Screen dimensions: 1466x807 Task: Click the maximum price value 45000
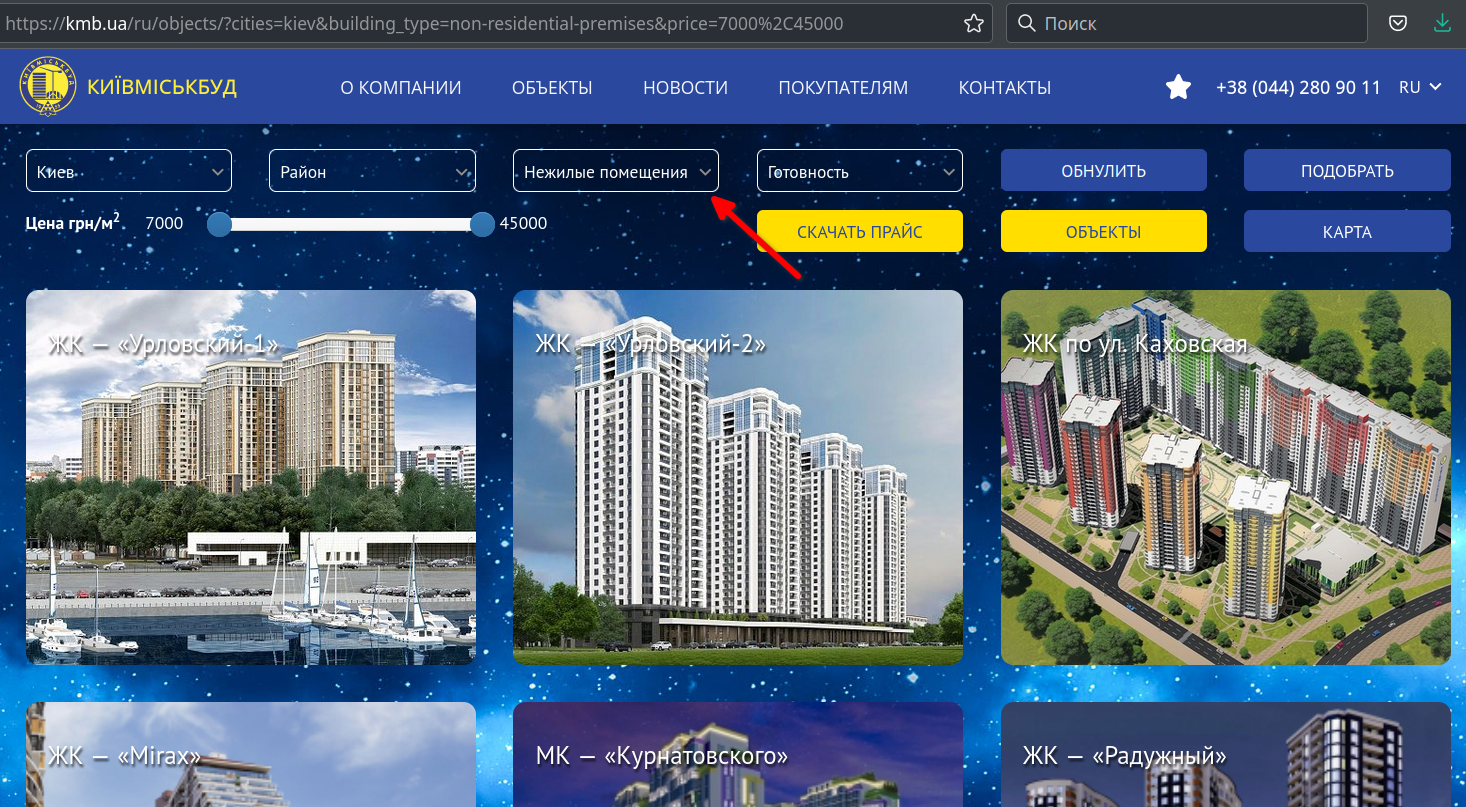[523, 223]
